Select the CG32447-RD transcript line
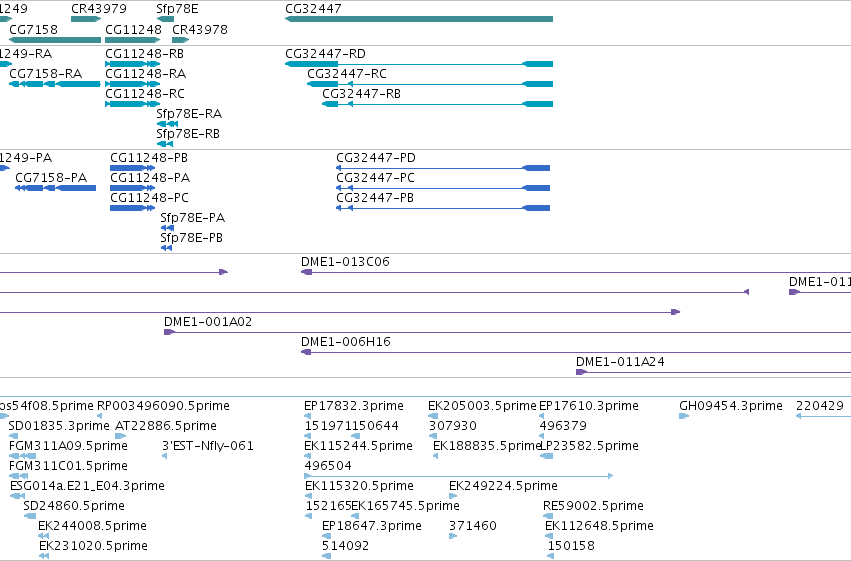Viewport: 851px width, 561px height. pyautogui.click(x=419, y=64)
